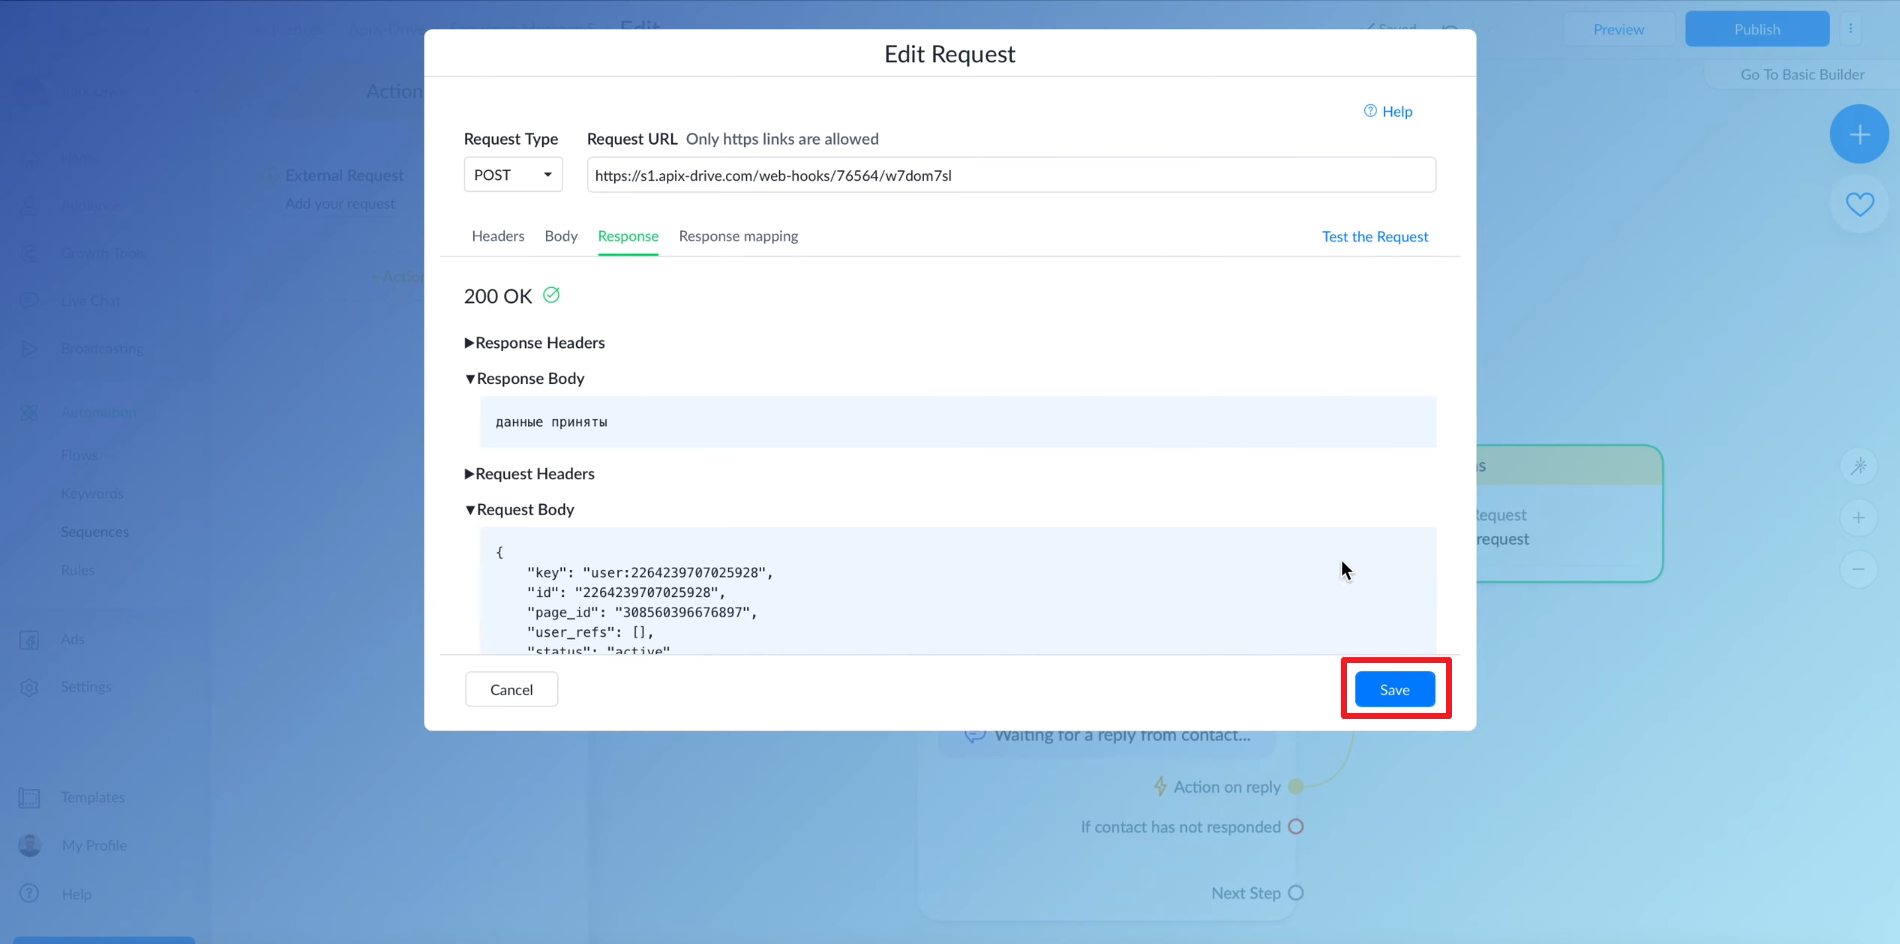Click the "user_refs": [] line
The width and height of the screenshot is (1900, 944).
pos(590,633)
